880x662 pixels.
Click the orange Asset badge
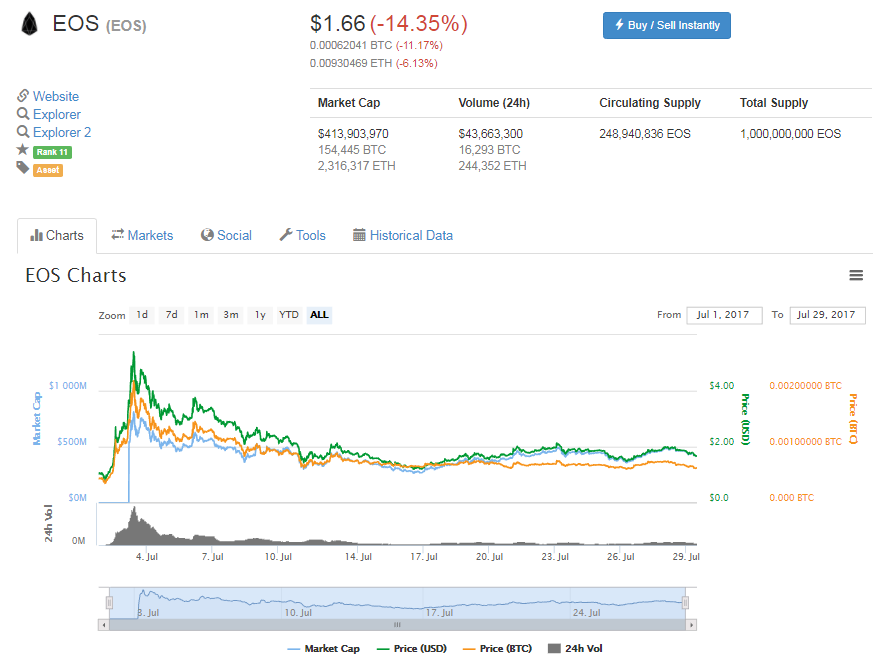[x=48, y=170]
